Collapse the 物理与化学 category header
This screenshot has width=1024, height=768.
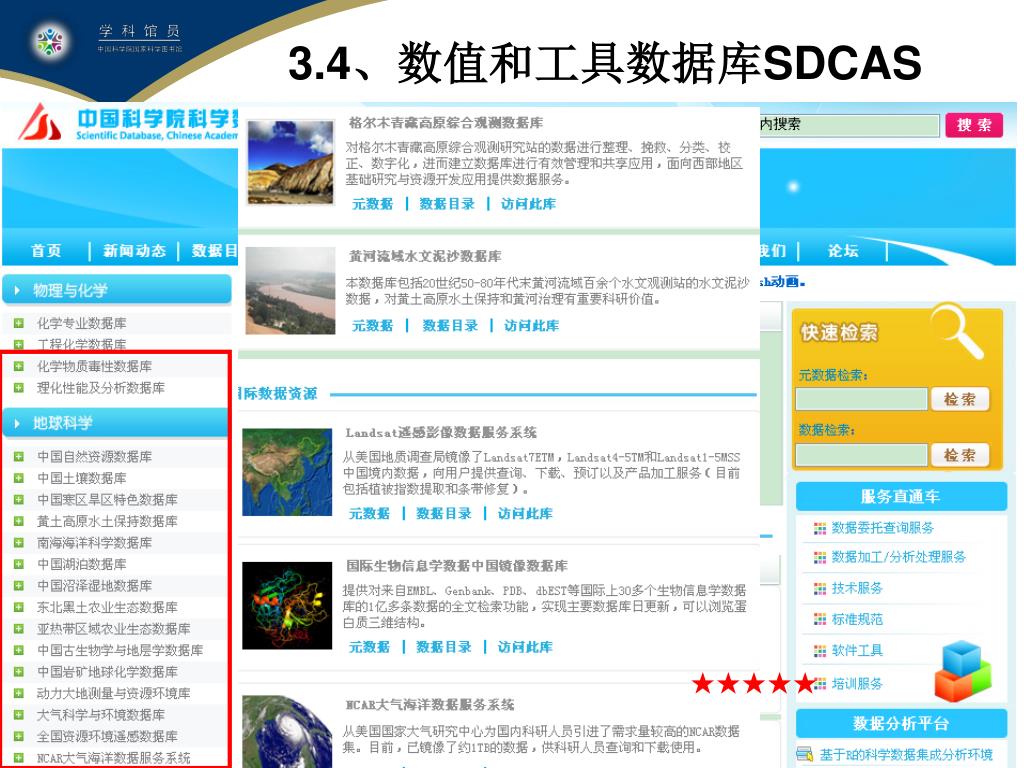117,290
